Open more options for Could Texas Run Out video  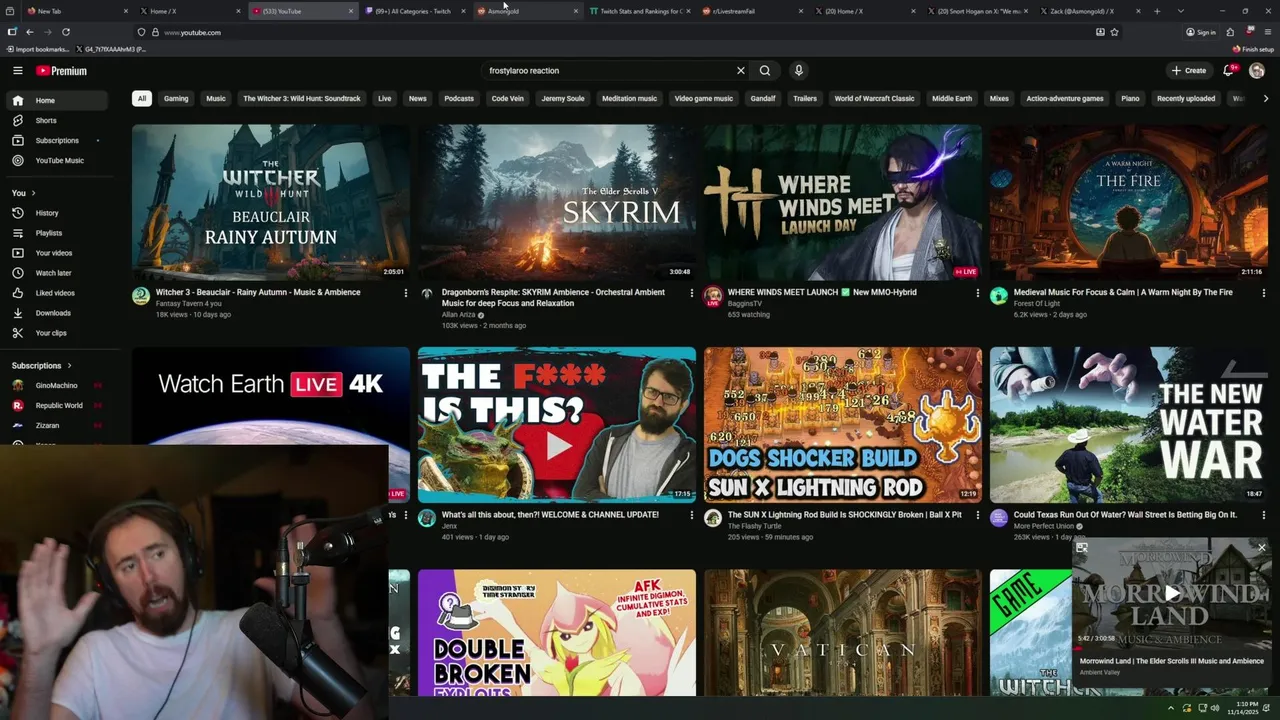click(1263, 515)
